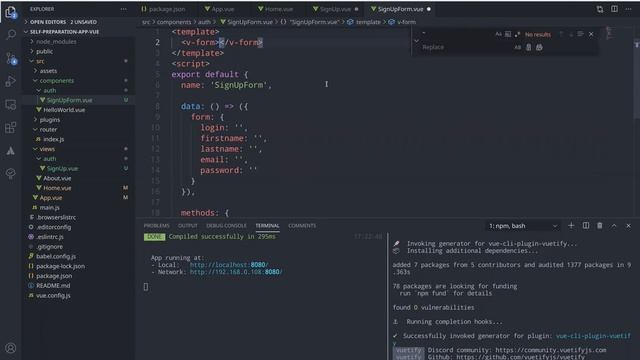Collapse the components folder
The width and height of the screenshot is (640, 360).
tap(57, 81)
